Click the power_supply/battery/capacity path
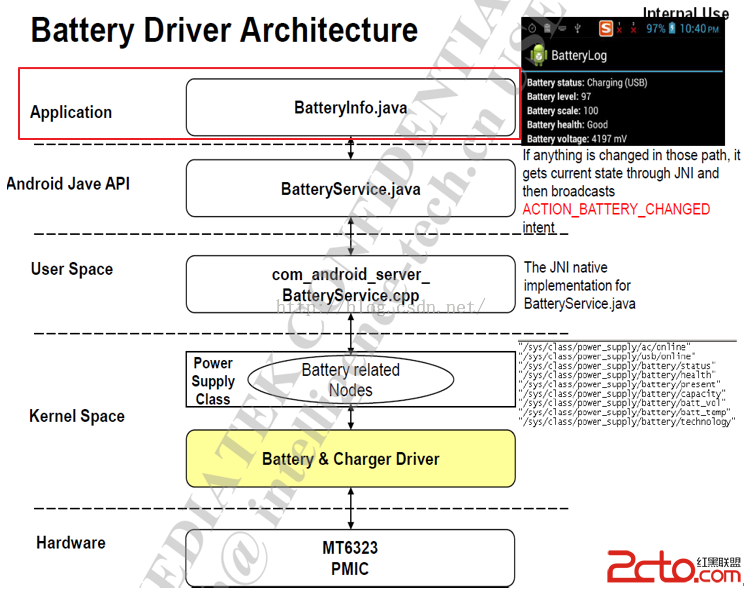The height and width of the screenshot is (593, 744). (x=622, y=394)
